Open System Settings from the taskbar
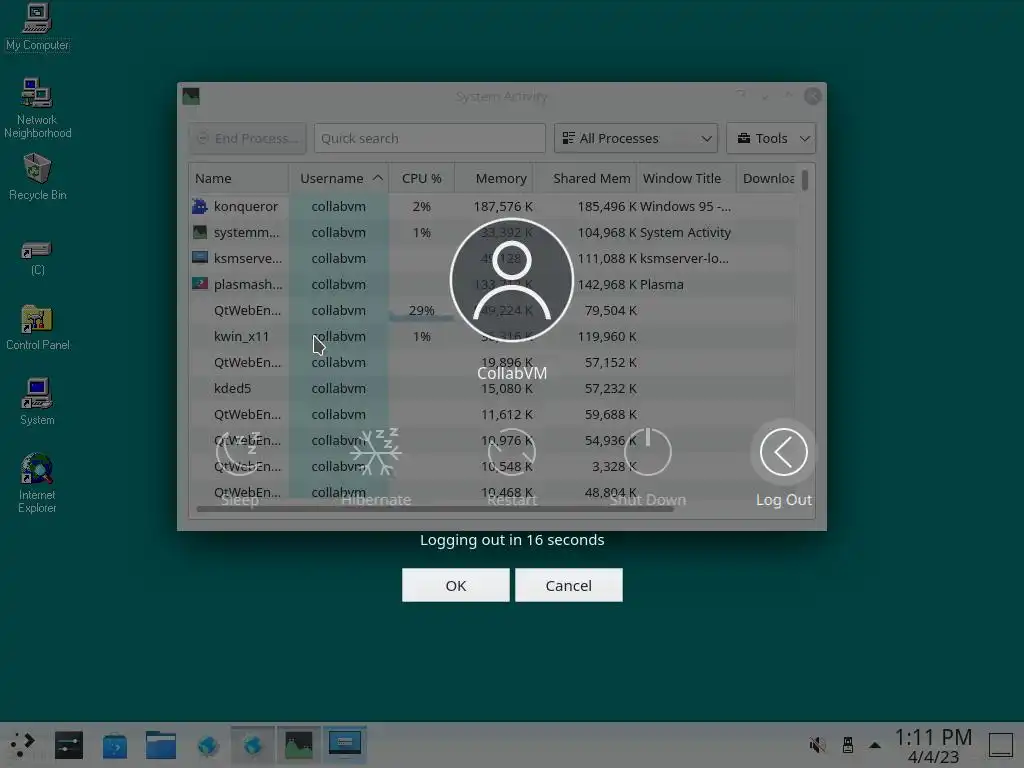This screenshot has height=768, width=1024. [69, 744]
